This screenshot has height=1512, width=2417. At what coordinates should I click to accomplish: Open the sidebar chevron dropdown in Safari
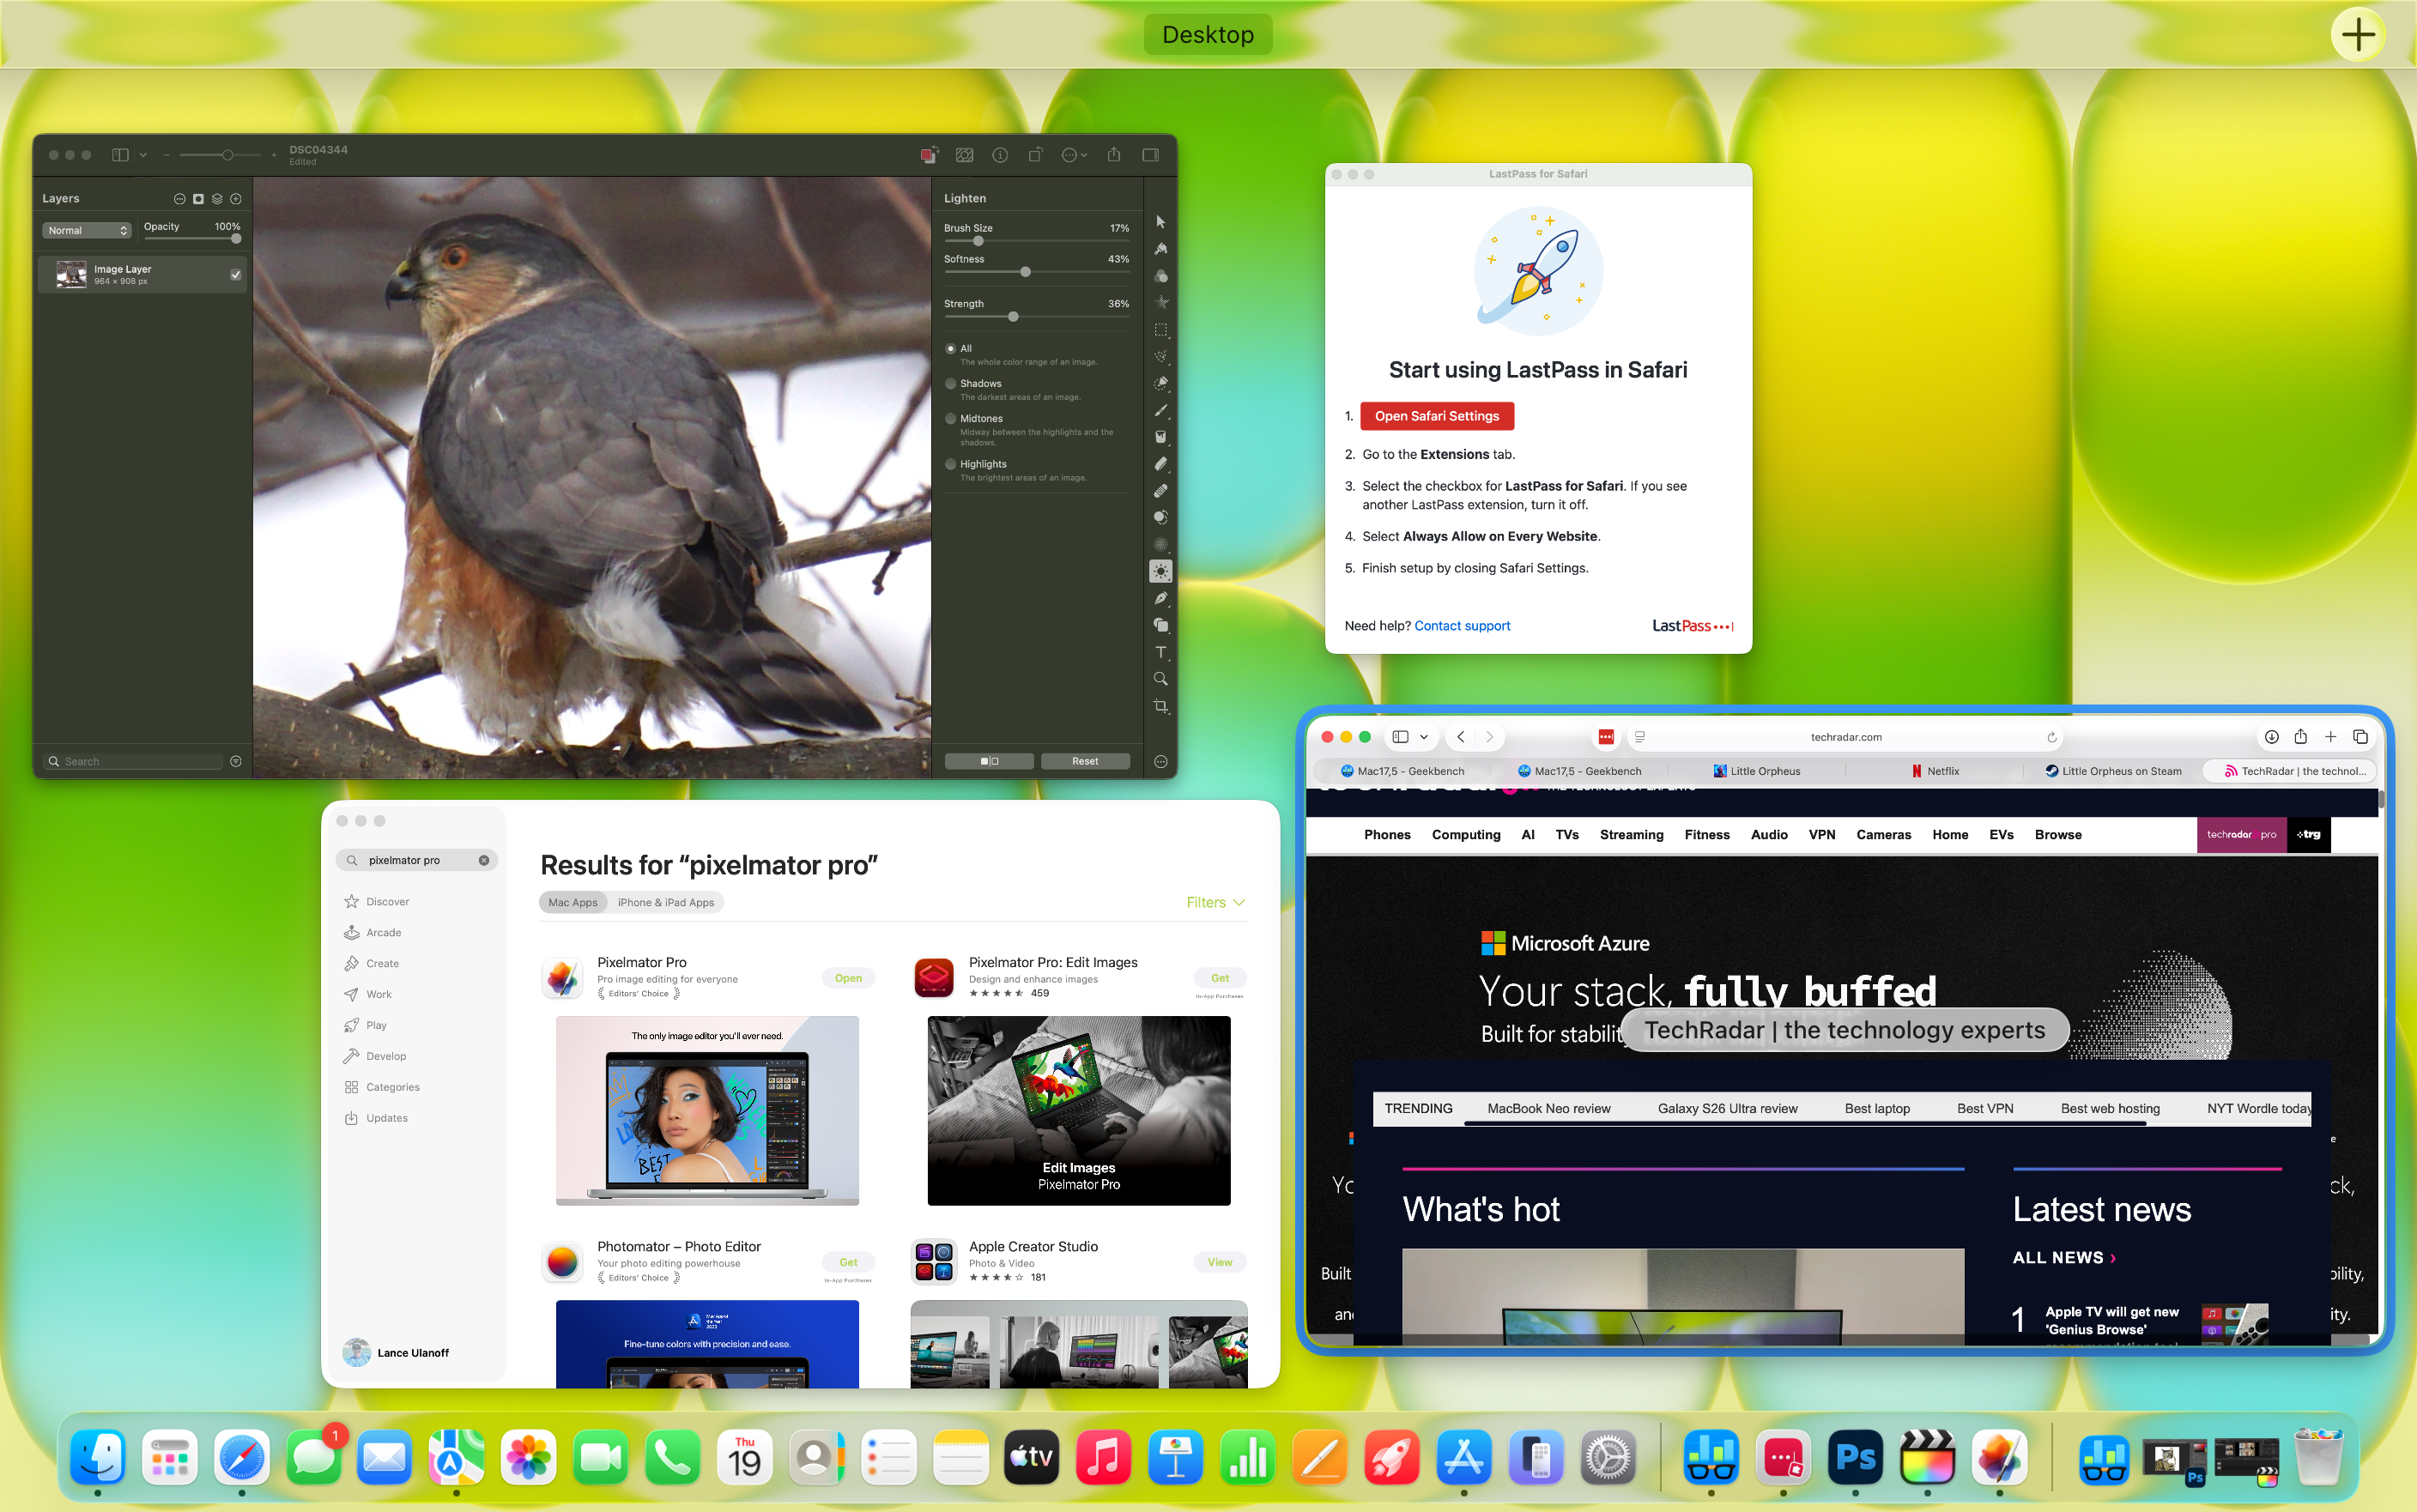click(x=1425, y=737)
